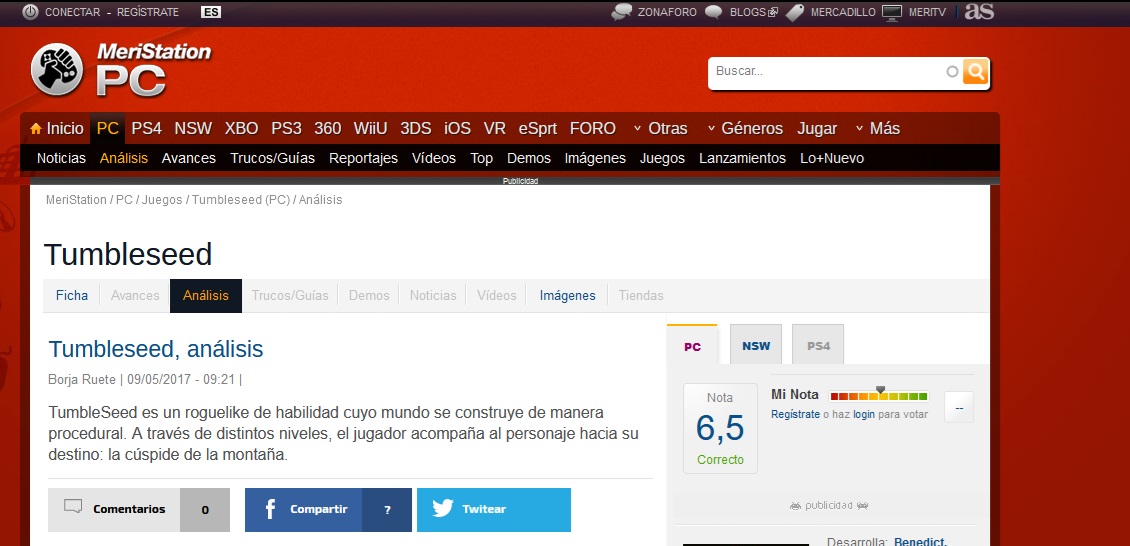
Task: Click the MeriTV monitor icon
Action: [892, 12]
